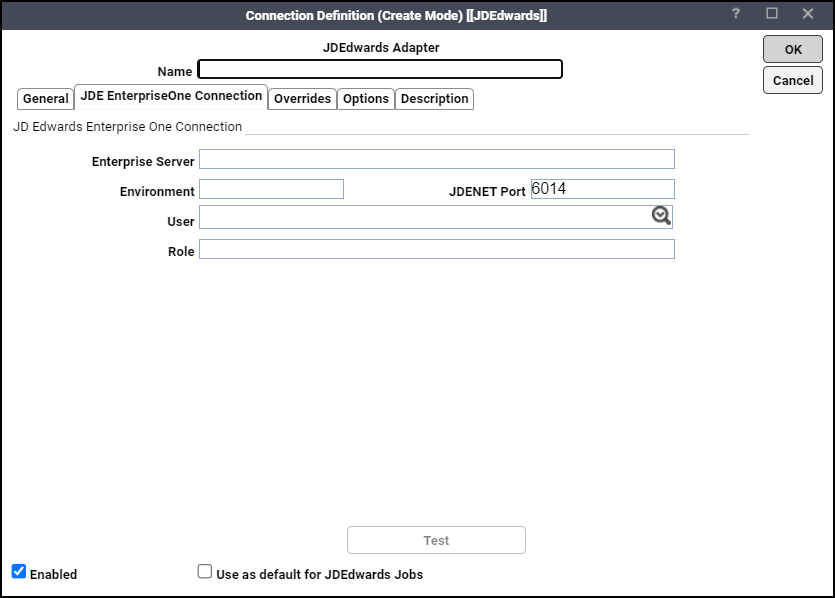Click the Cancel button
835x598 pixels.
pyautogui.click(x=793, y=80)
